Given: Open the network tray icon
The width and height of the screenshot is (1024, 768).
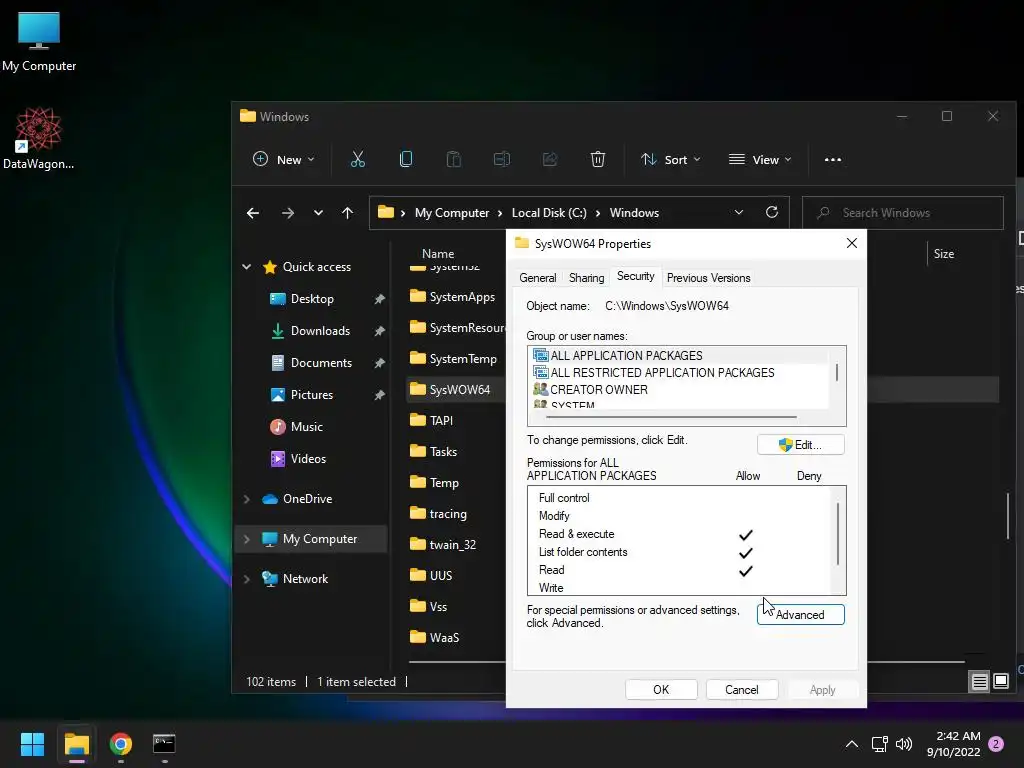Looking at the screenshot, I should [x=879, y=744].
